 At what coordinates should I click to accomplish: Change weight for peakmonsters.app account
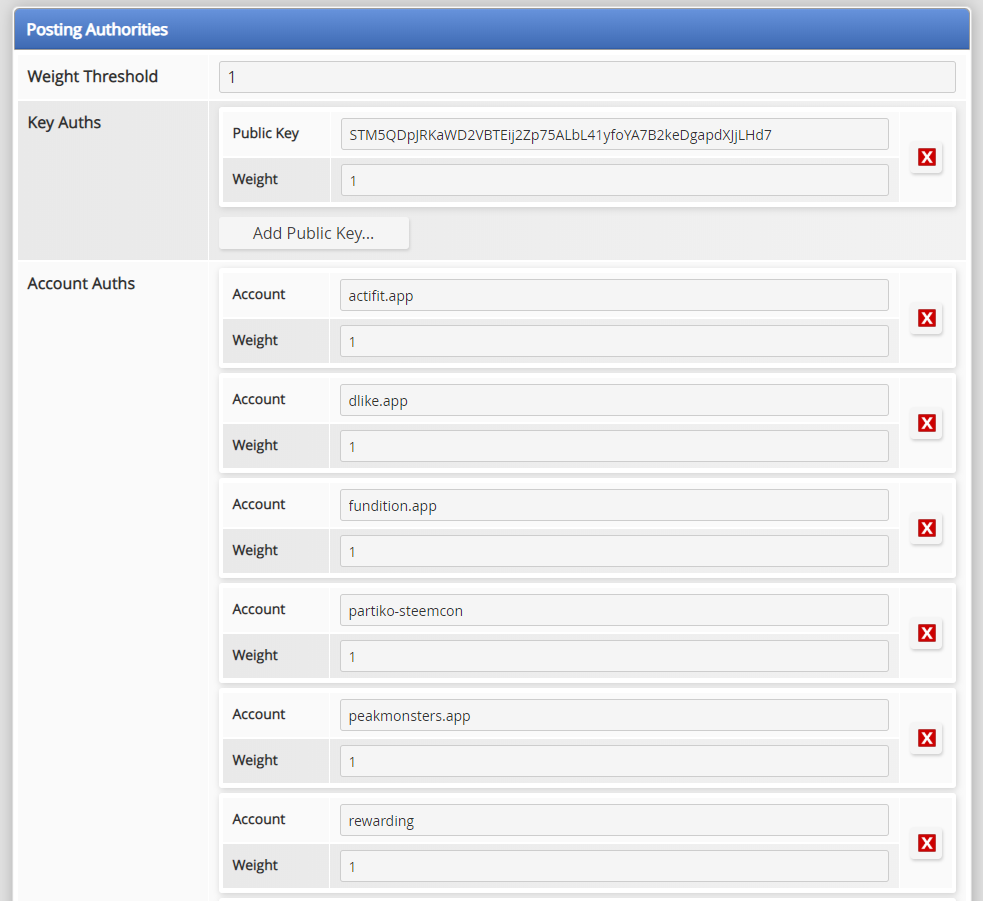coord(614,761)
